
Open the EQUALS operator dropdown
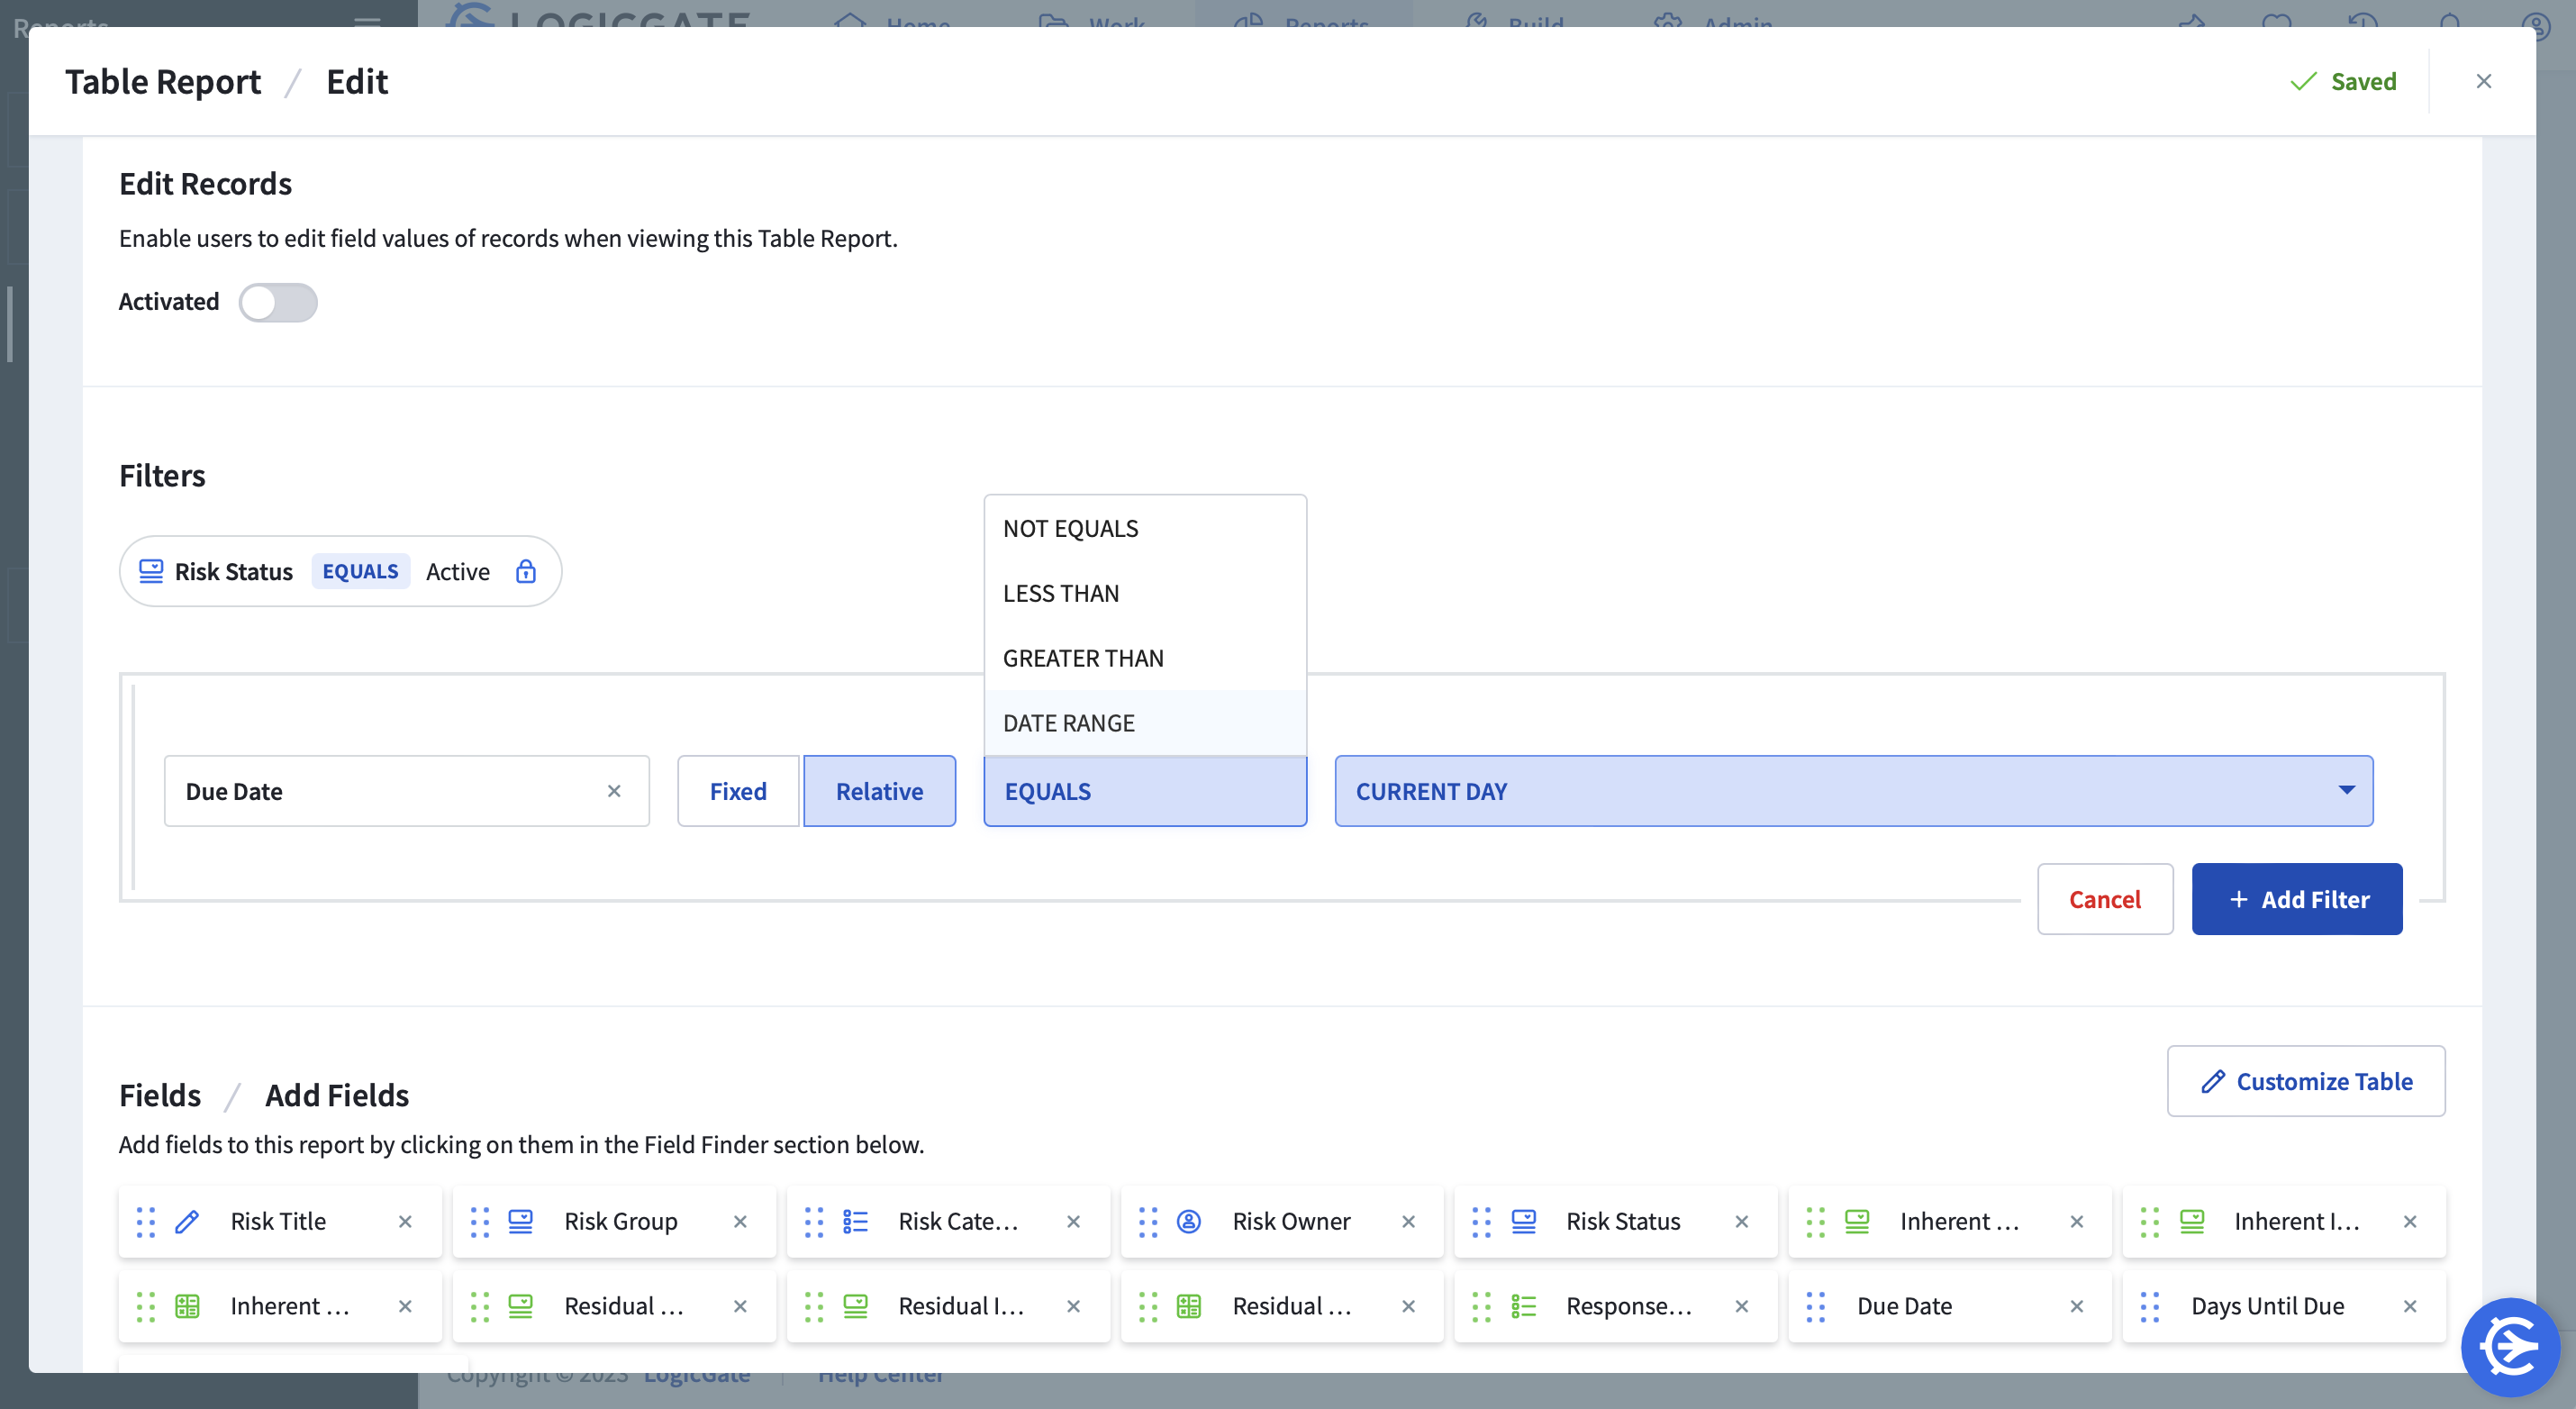point(1145,791)
